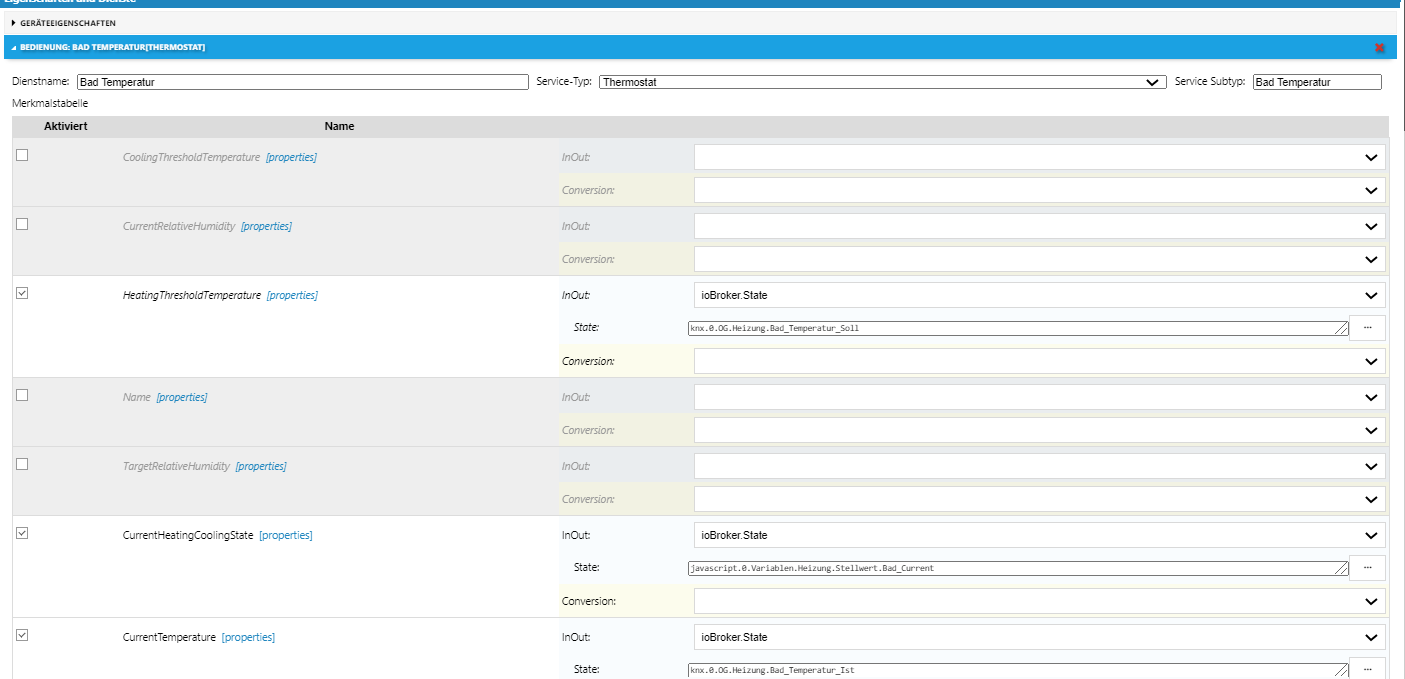The width and height of the screenshot is (1405, 679).
Task: Open InOut dropdown for CurrentHeatingCoolingState
Action: [1040, 535]
